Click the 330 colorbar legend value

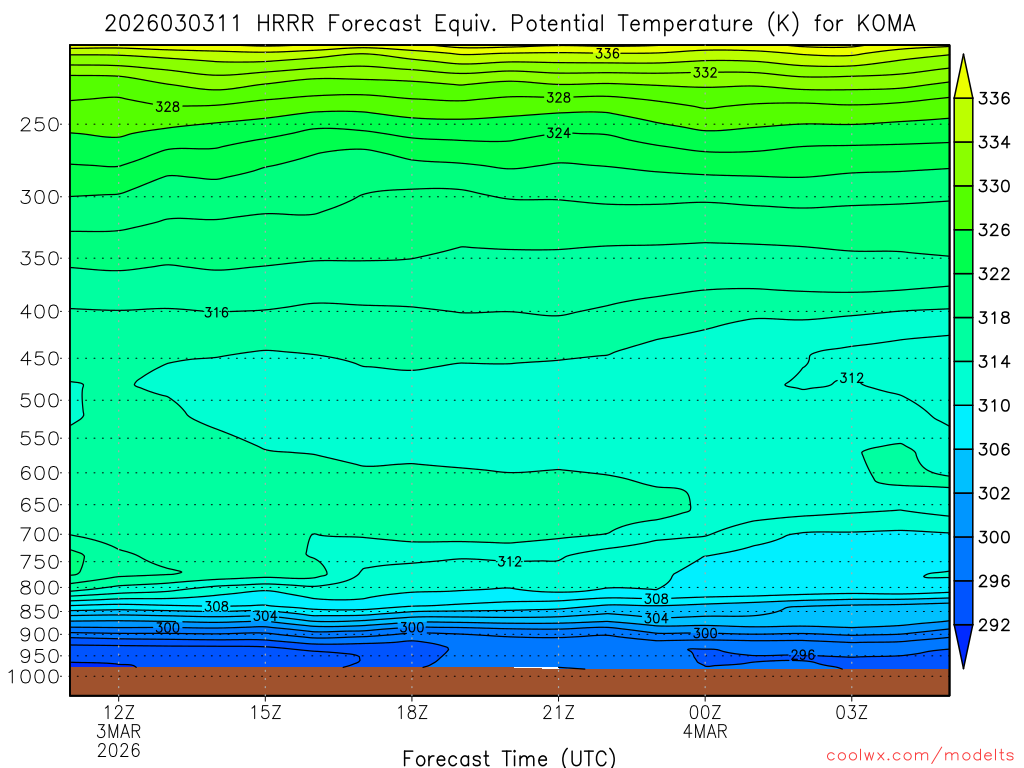pos(994,187)
